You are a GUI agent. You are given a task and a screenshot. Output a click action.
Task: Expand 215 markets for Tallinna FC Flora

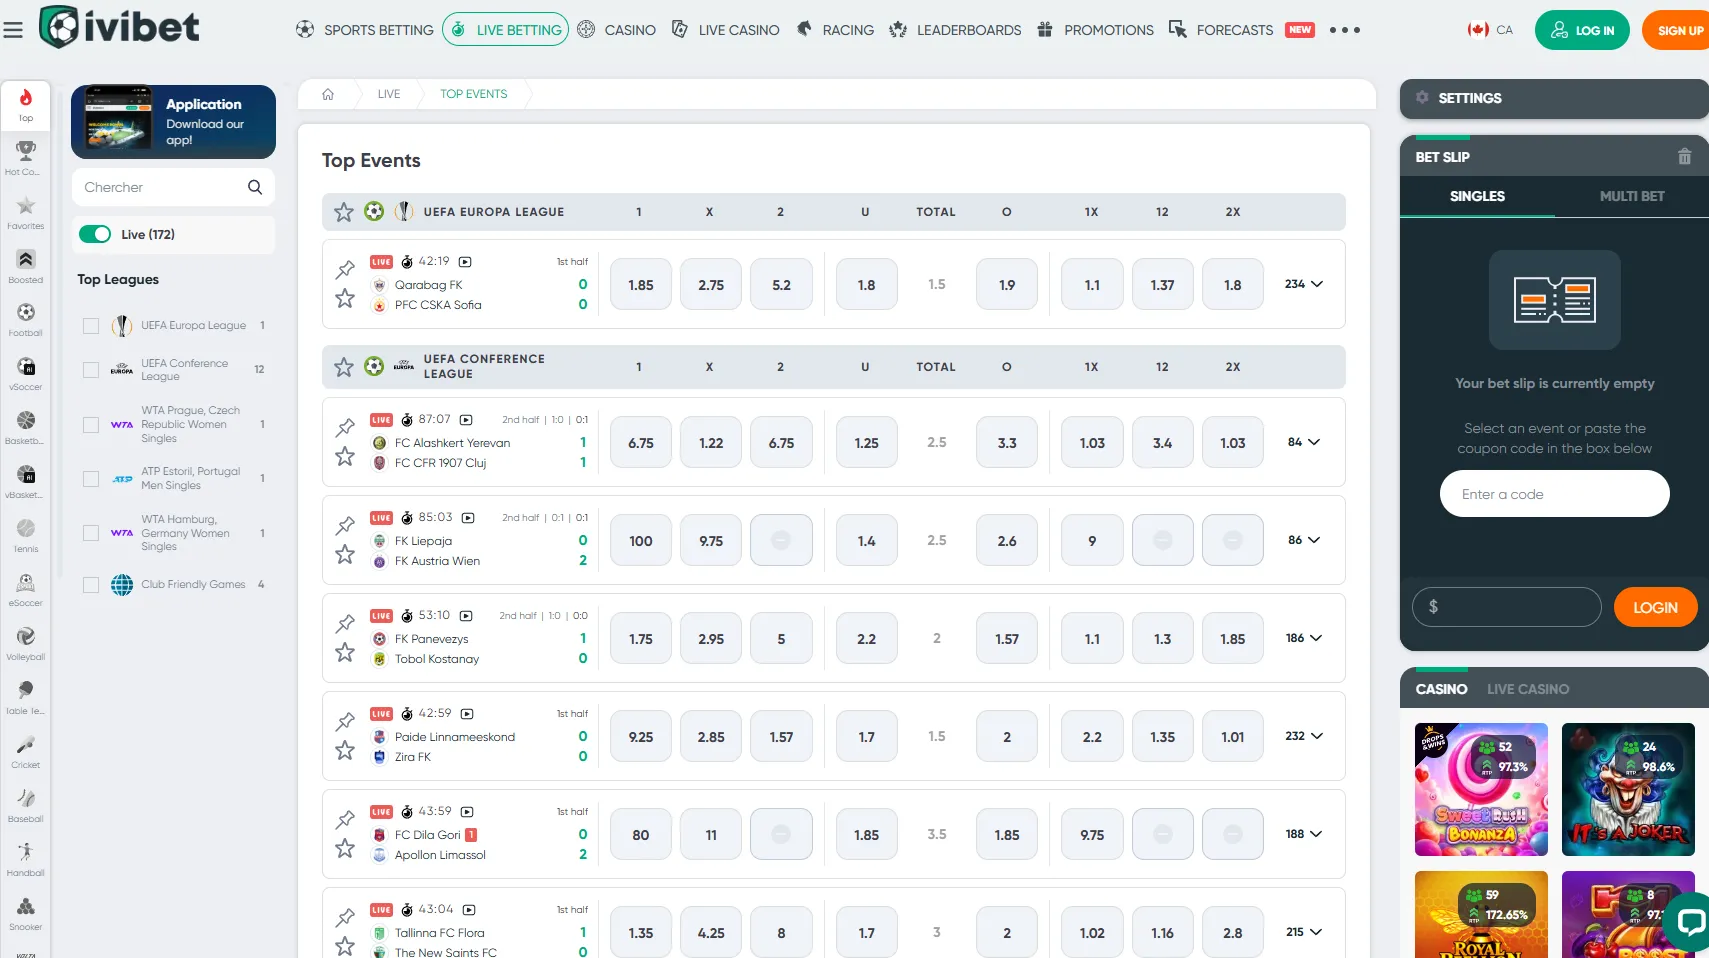point(1304,932)
